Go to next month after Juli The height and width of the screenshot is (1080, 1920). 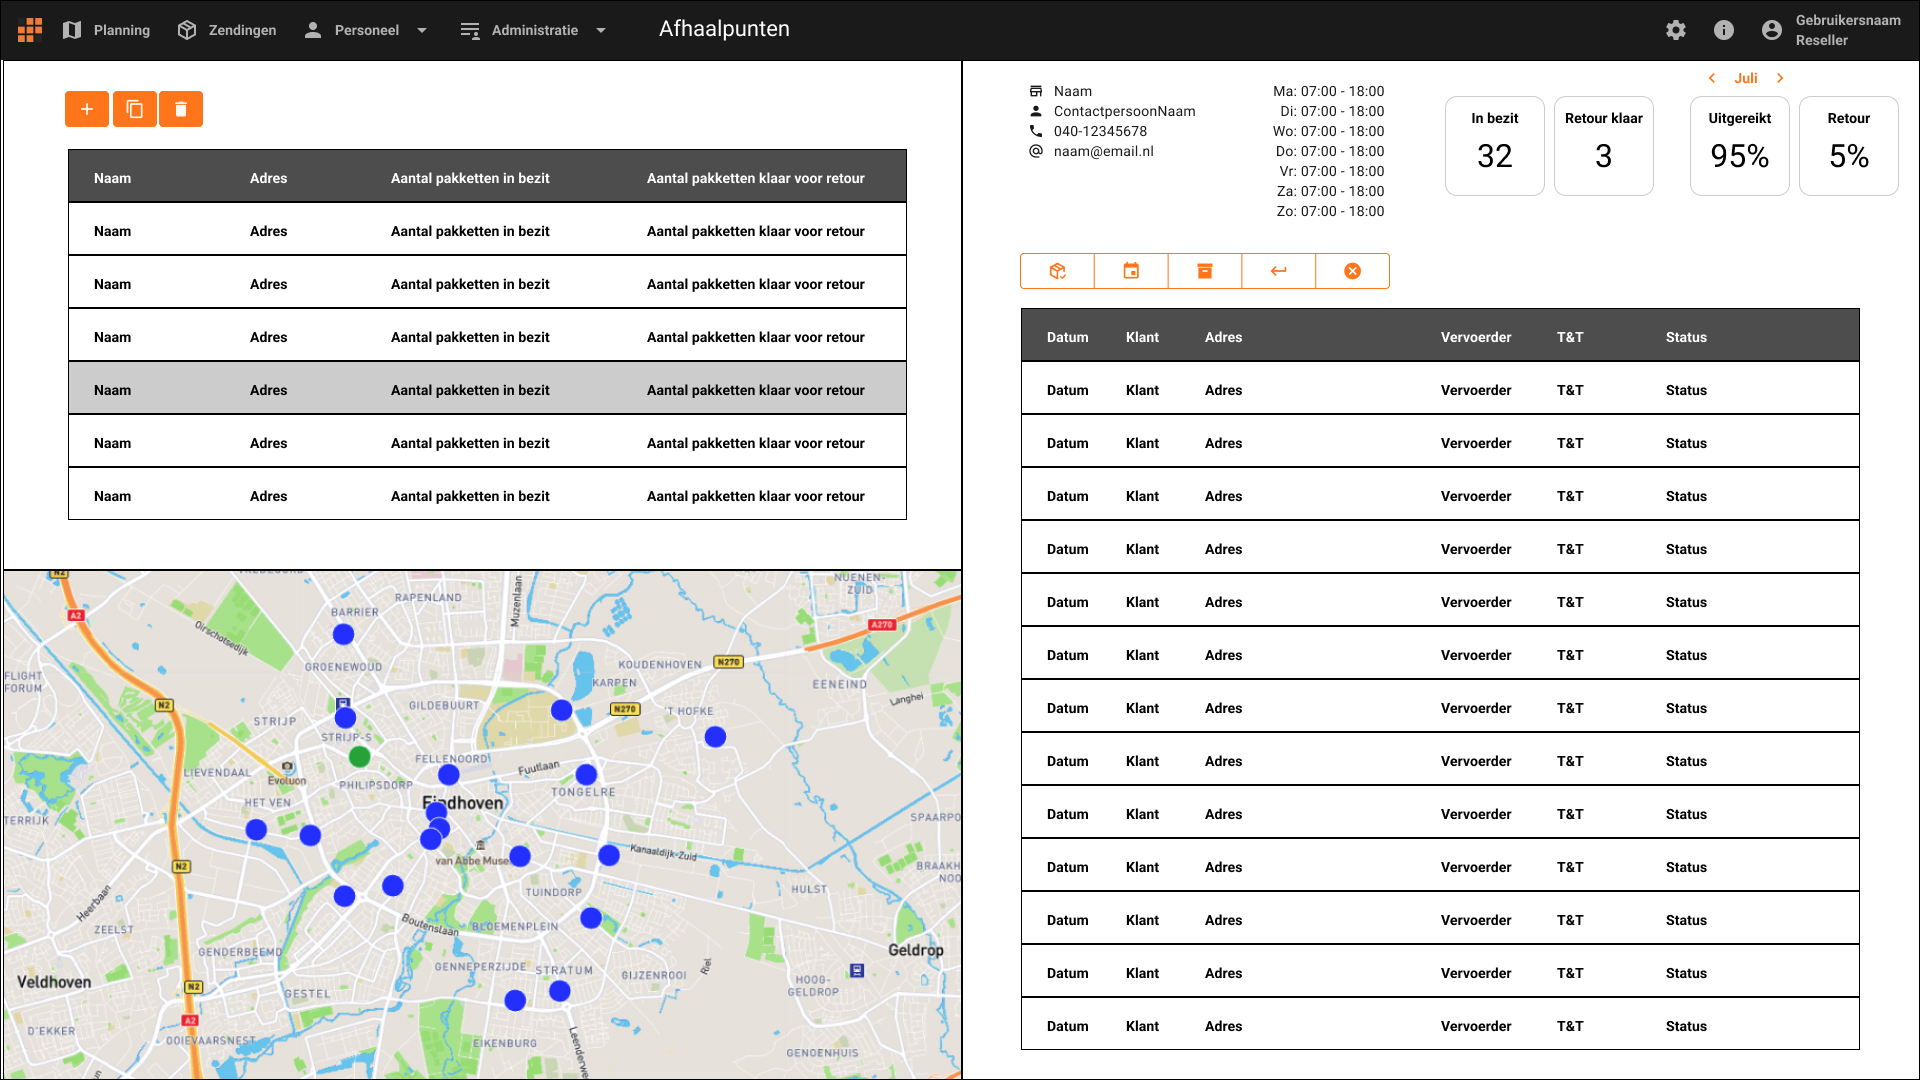1780,78
